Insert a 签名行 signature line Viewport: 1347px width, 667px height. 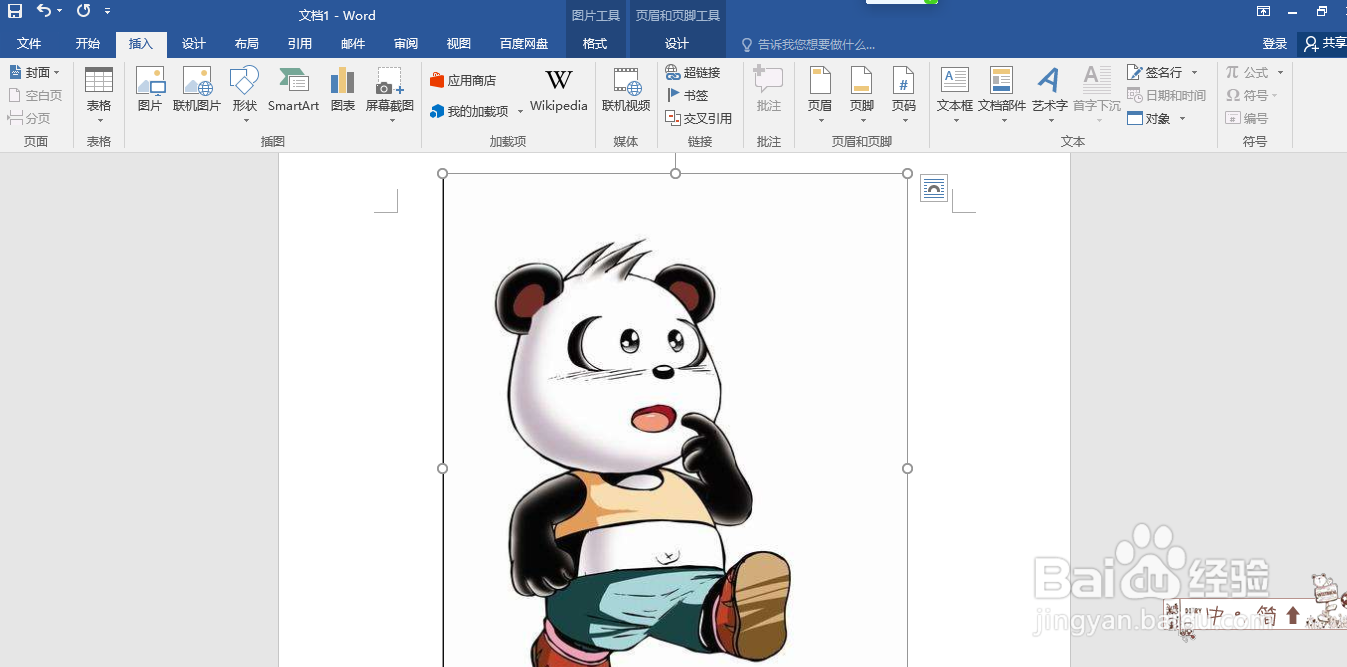click(x=1160, y=72)
